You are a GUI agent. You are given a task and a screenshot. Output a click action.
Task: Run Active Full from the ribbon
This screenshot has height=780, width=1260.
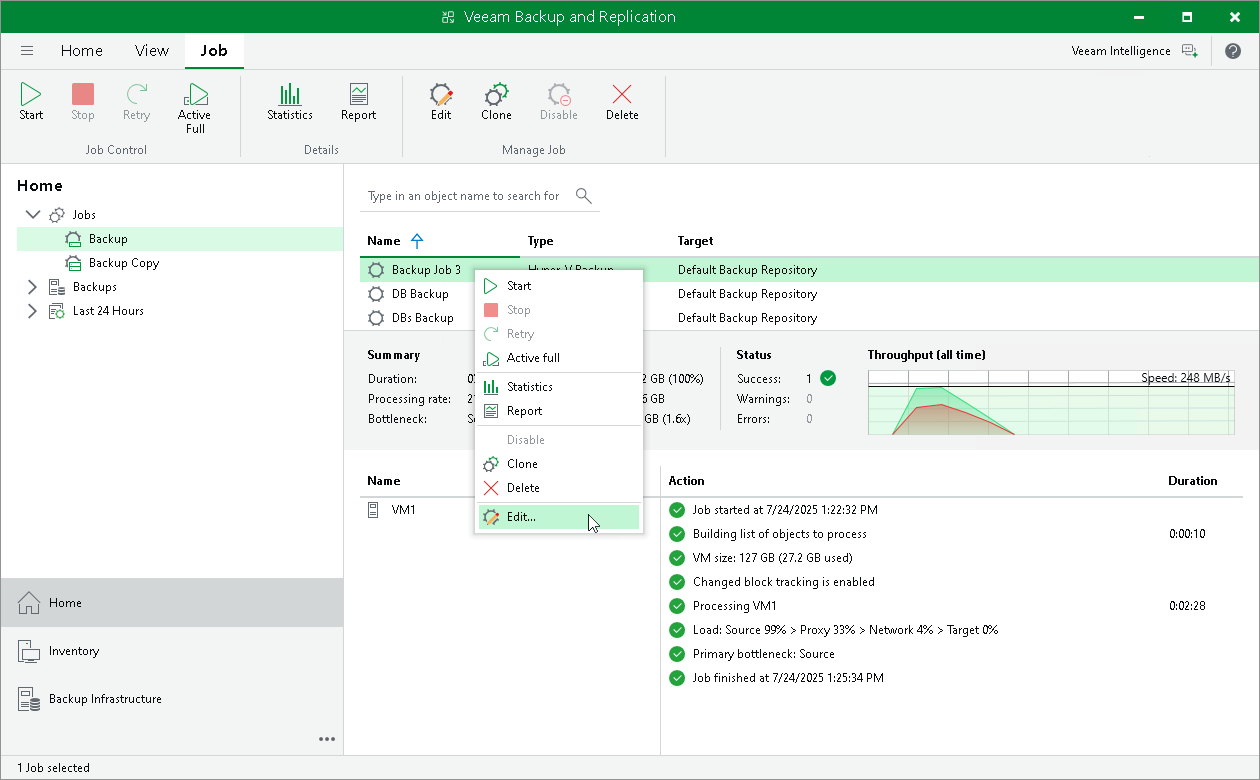pyautogui.click(x=194, y=108)
